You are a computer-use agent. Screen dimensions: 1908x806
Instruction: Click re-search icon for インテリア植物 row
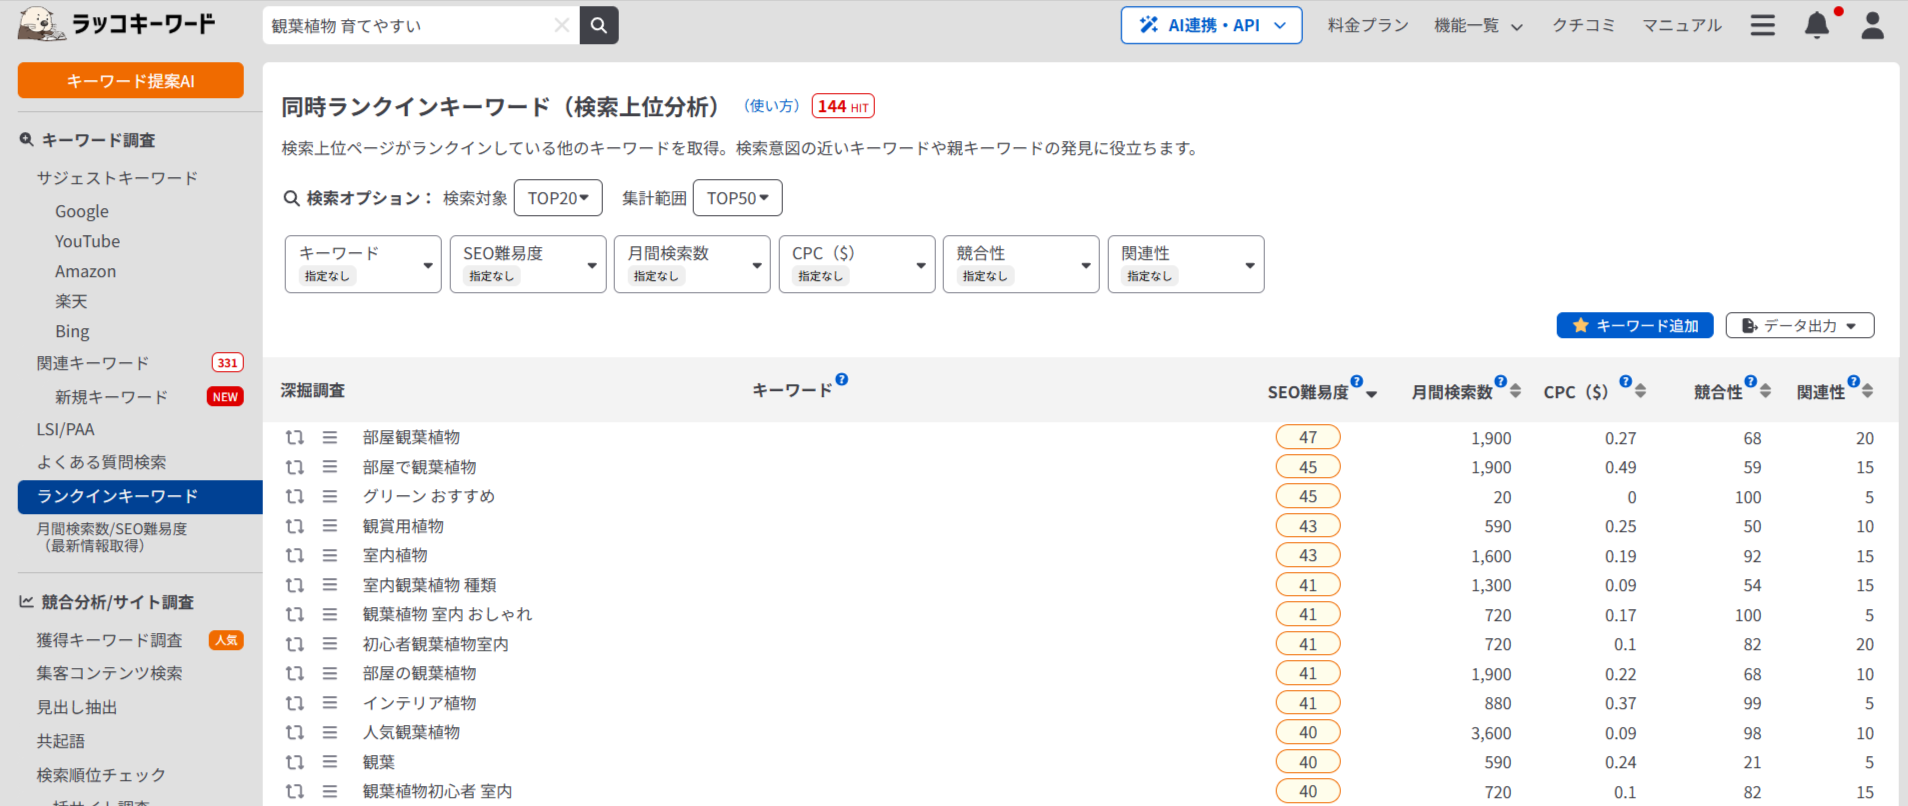(x=294, y=703)
